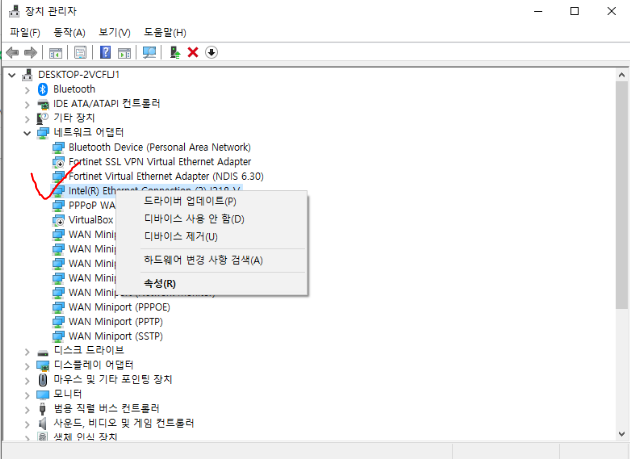
Task: Click the Bluetooth category icon
Action: pyautogui.click(x=43, y=89)
